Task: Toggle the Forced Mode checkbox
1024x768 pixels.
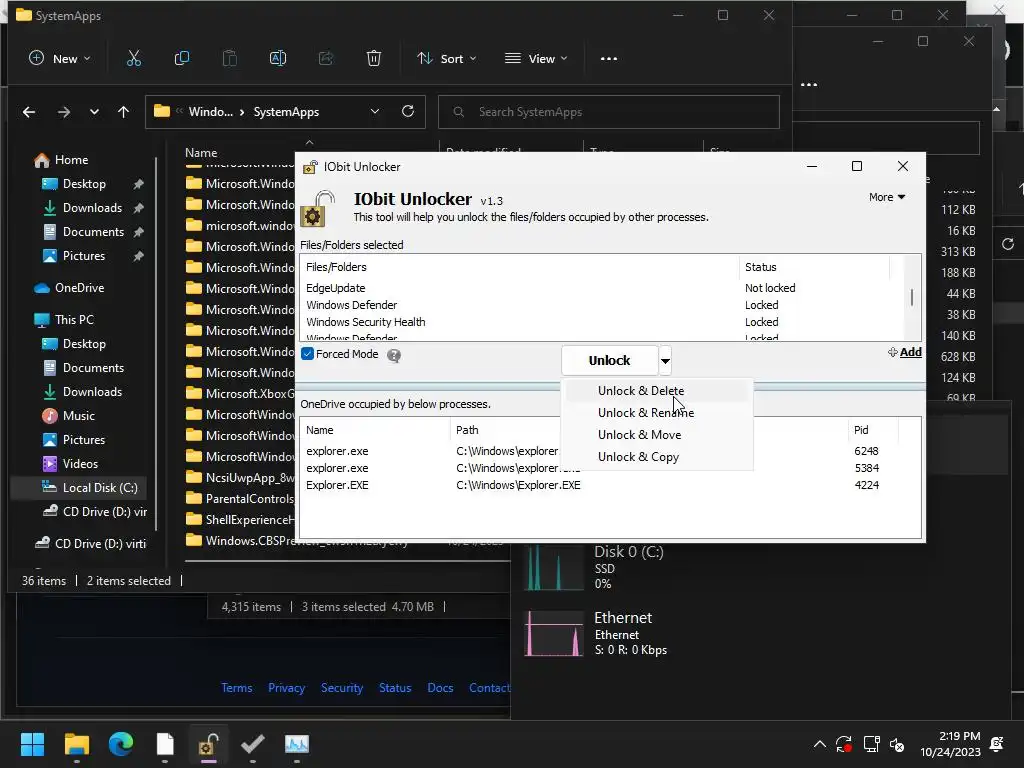Action: 308,354
